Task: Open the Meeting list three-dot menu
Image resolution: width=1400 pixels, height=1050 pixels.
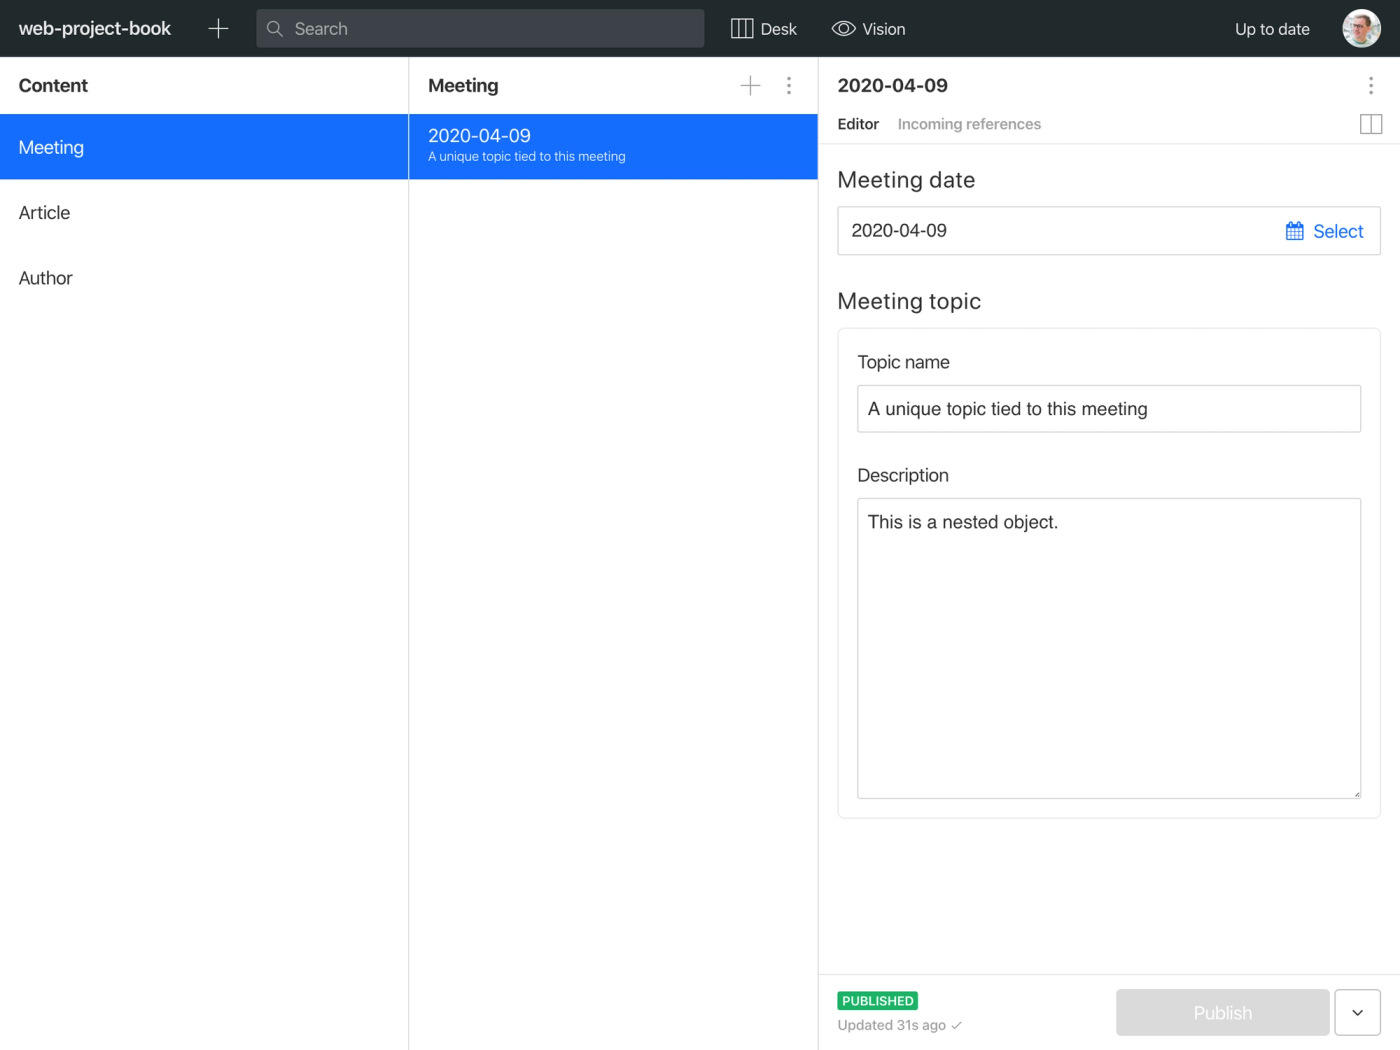Action: tap(789, 85)
